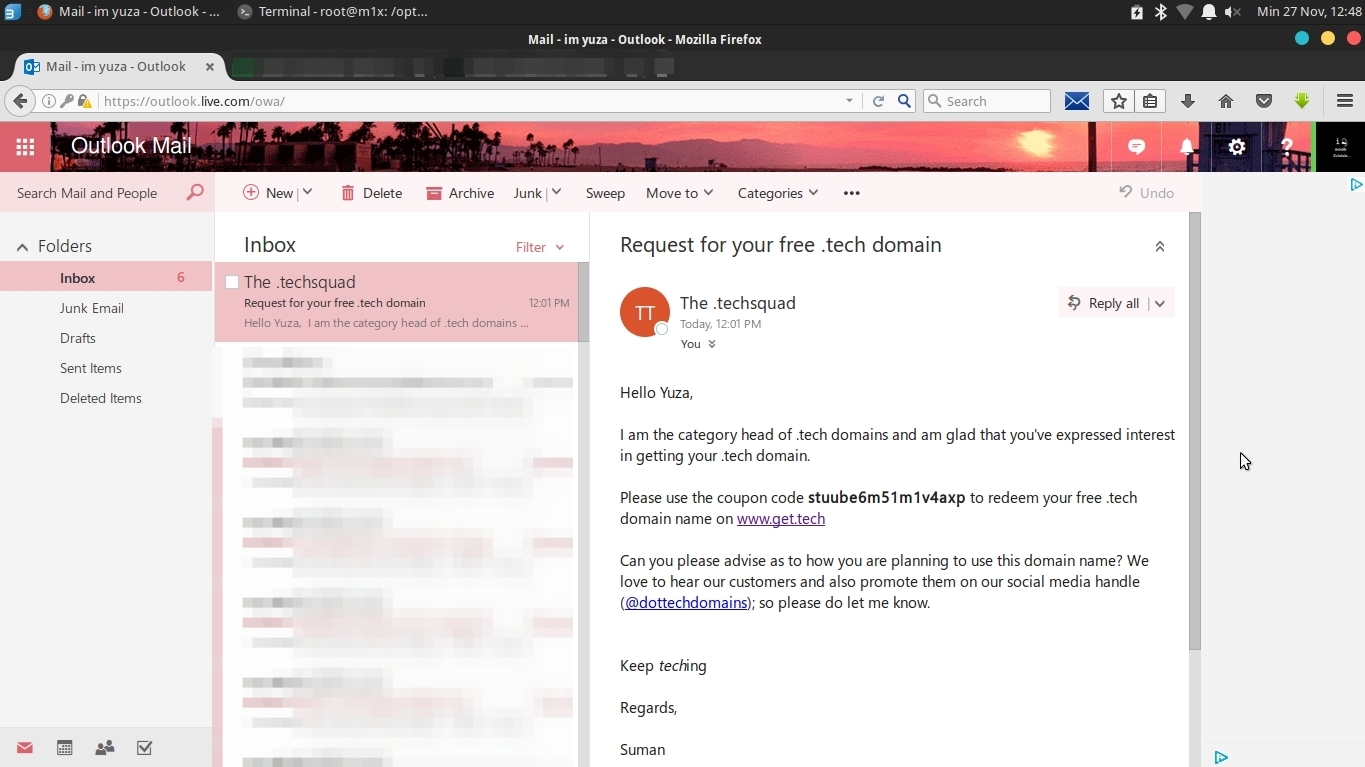Bookmark this page with the star

[1119, 101]
